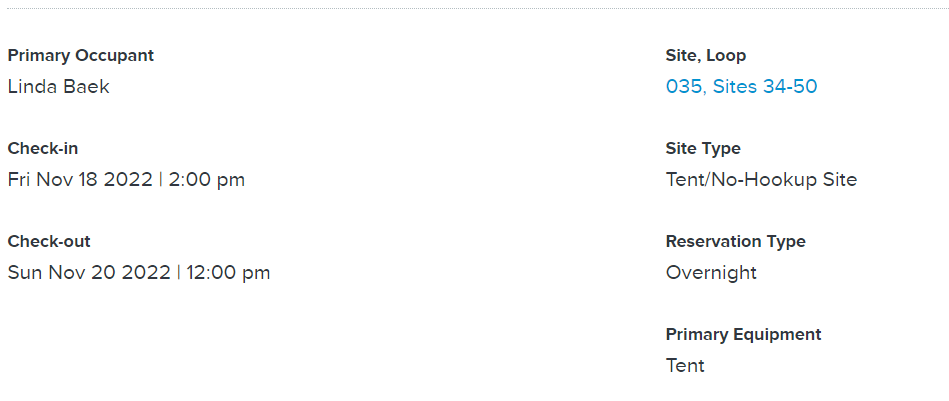Click the Check-out heading
Screen dimensions: 949x401
tap(48, 241)
